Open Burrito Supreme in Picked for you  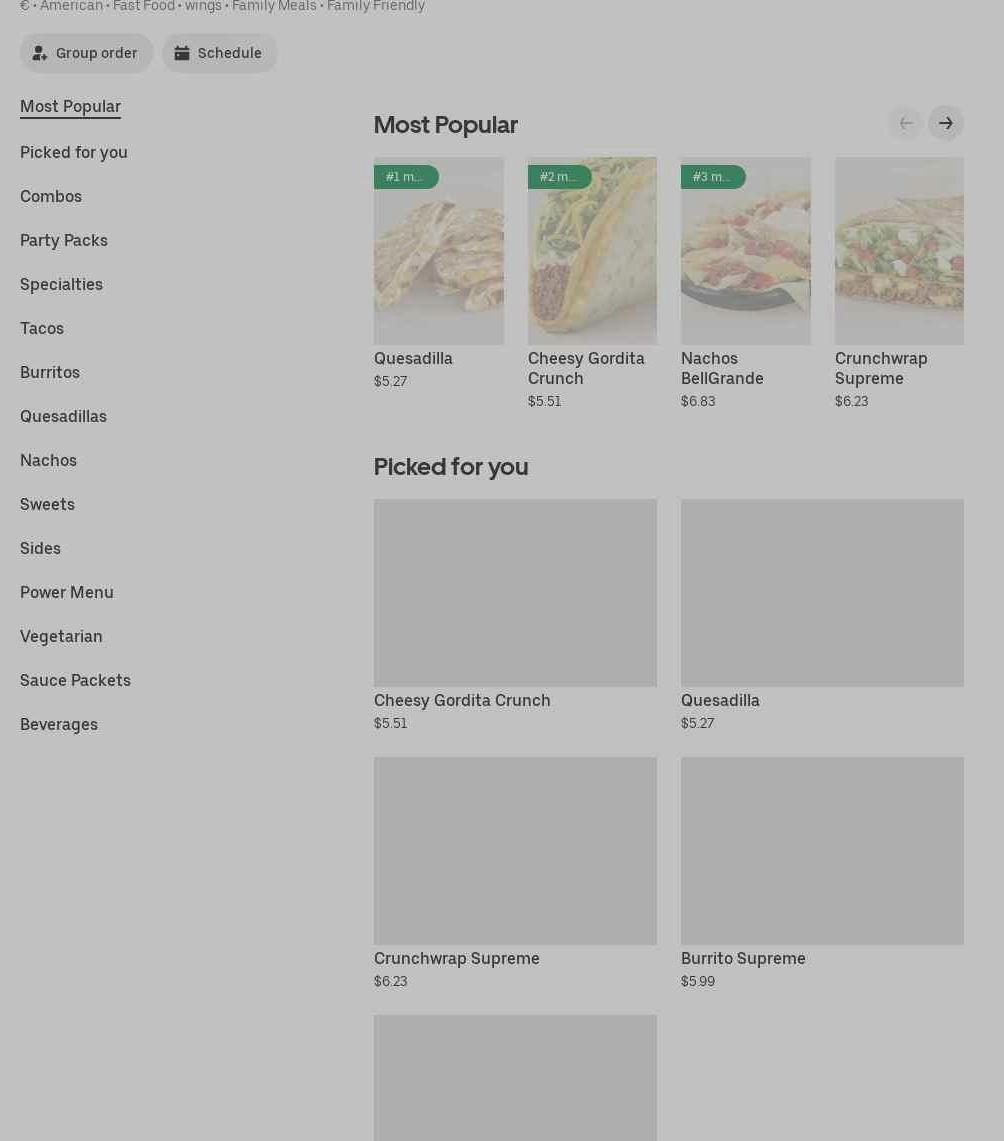tap(821, 851)
